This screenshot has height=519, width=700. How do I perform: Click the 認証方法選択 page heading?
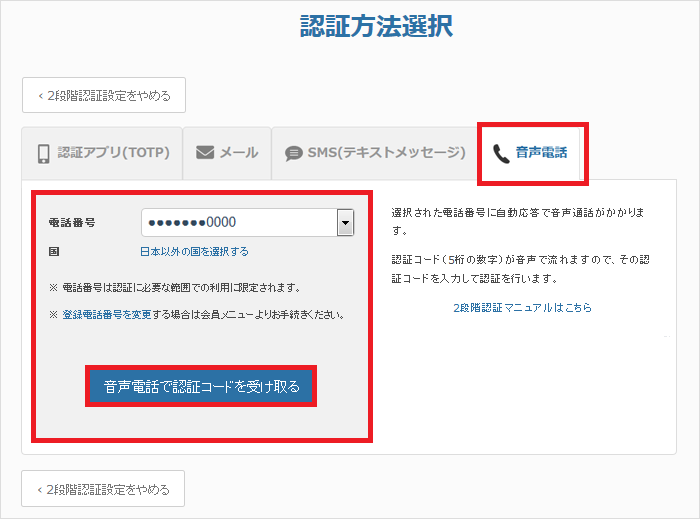click(376, 26)
